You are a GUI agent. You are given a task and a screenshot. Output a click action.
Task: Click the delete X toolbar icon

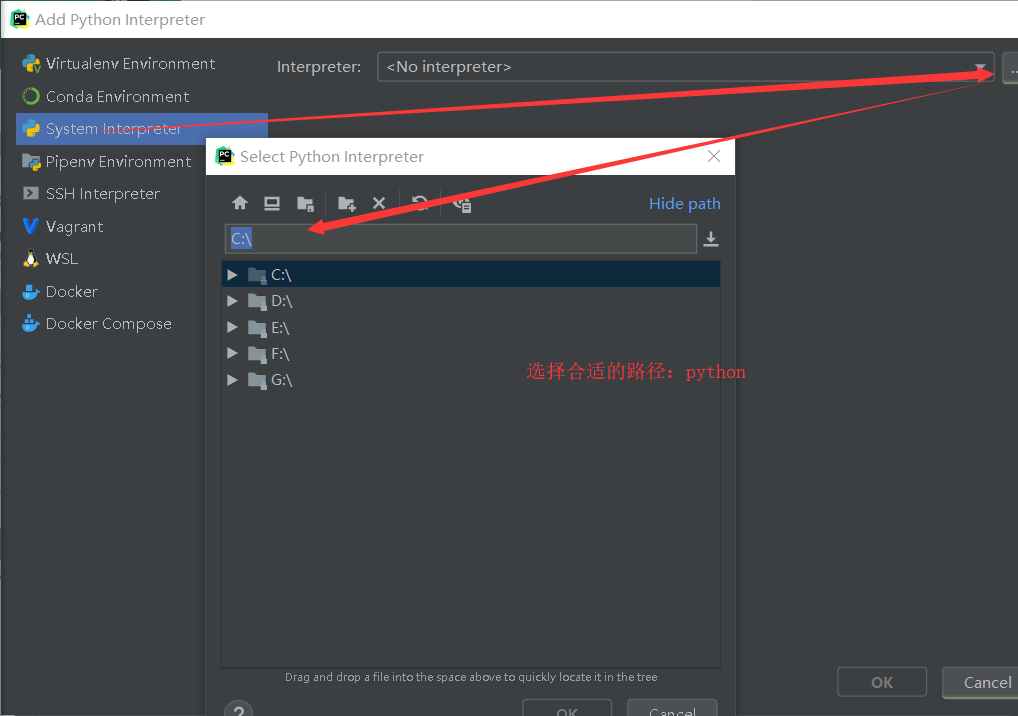pos(379,203)
